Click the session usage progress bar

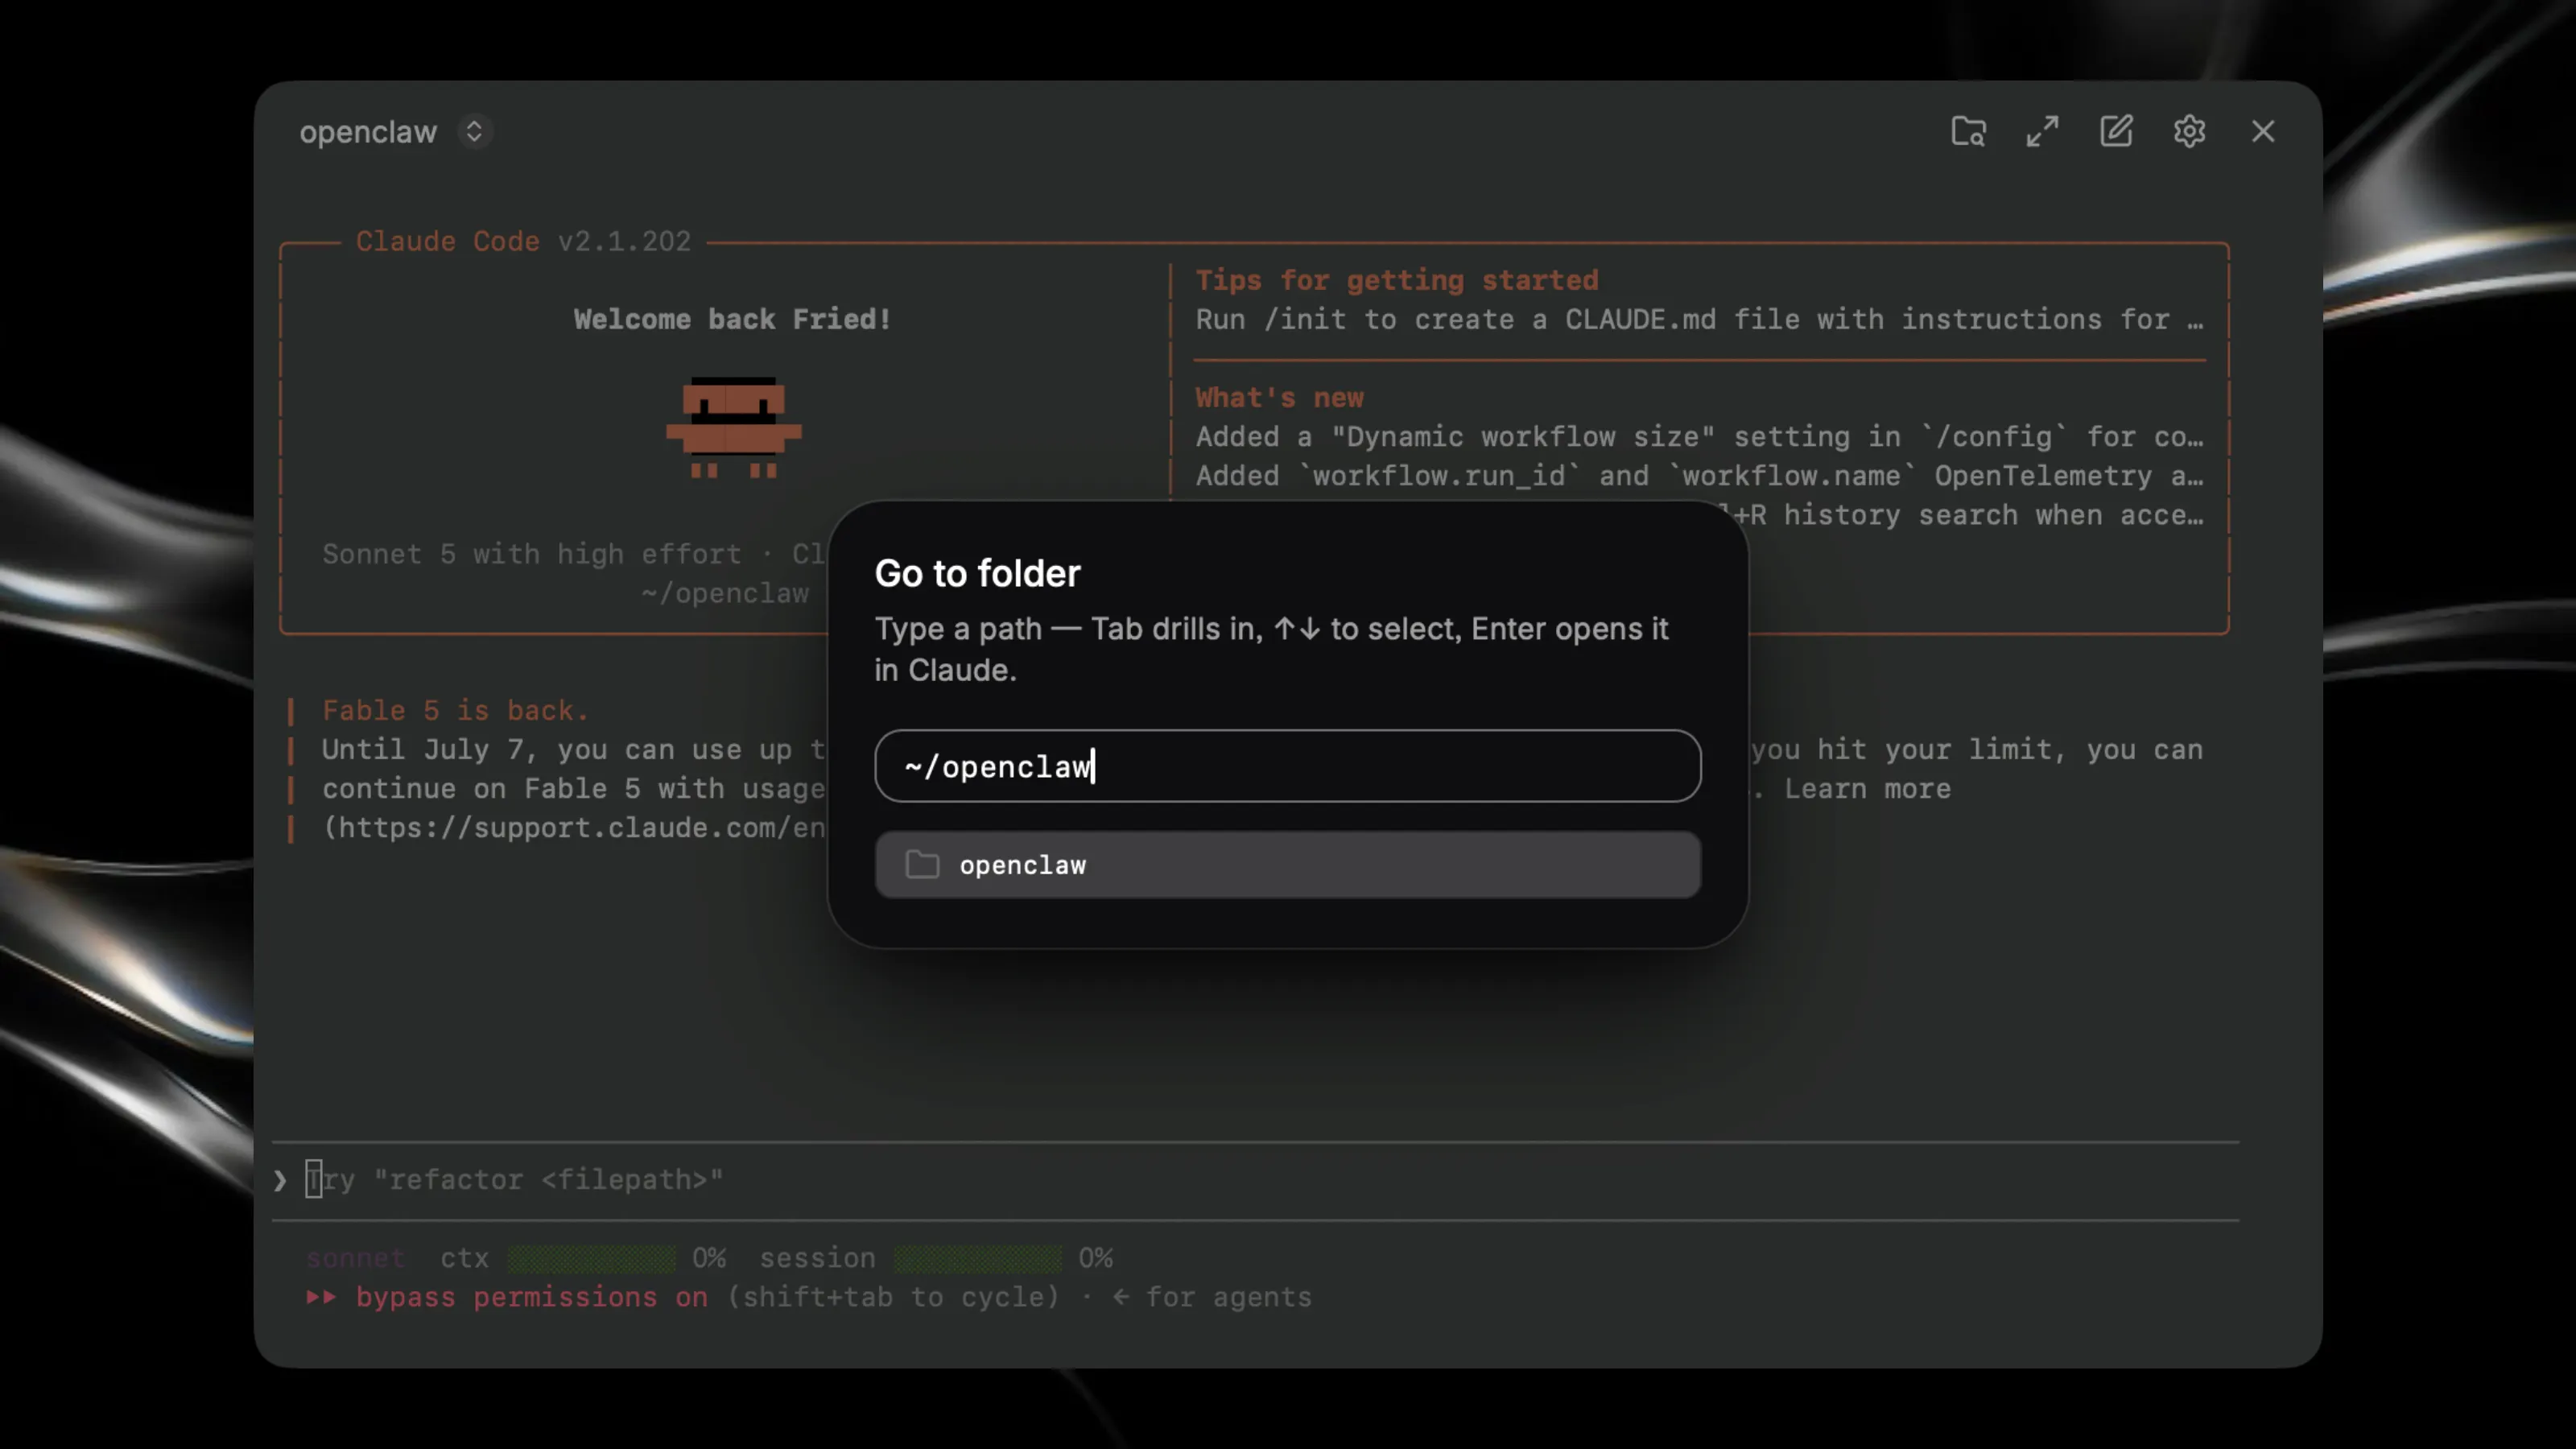[x=978, y=1258]
